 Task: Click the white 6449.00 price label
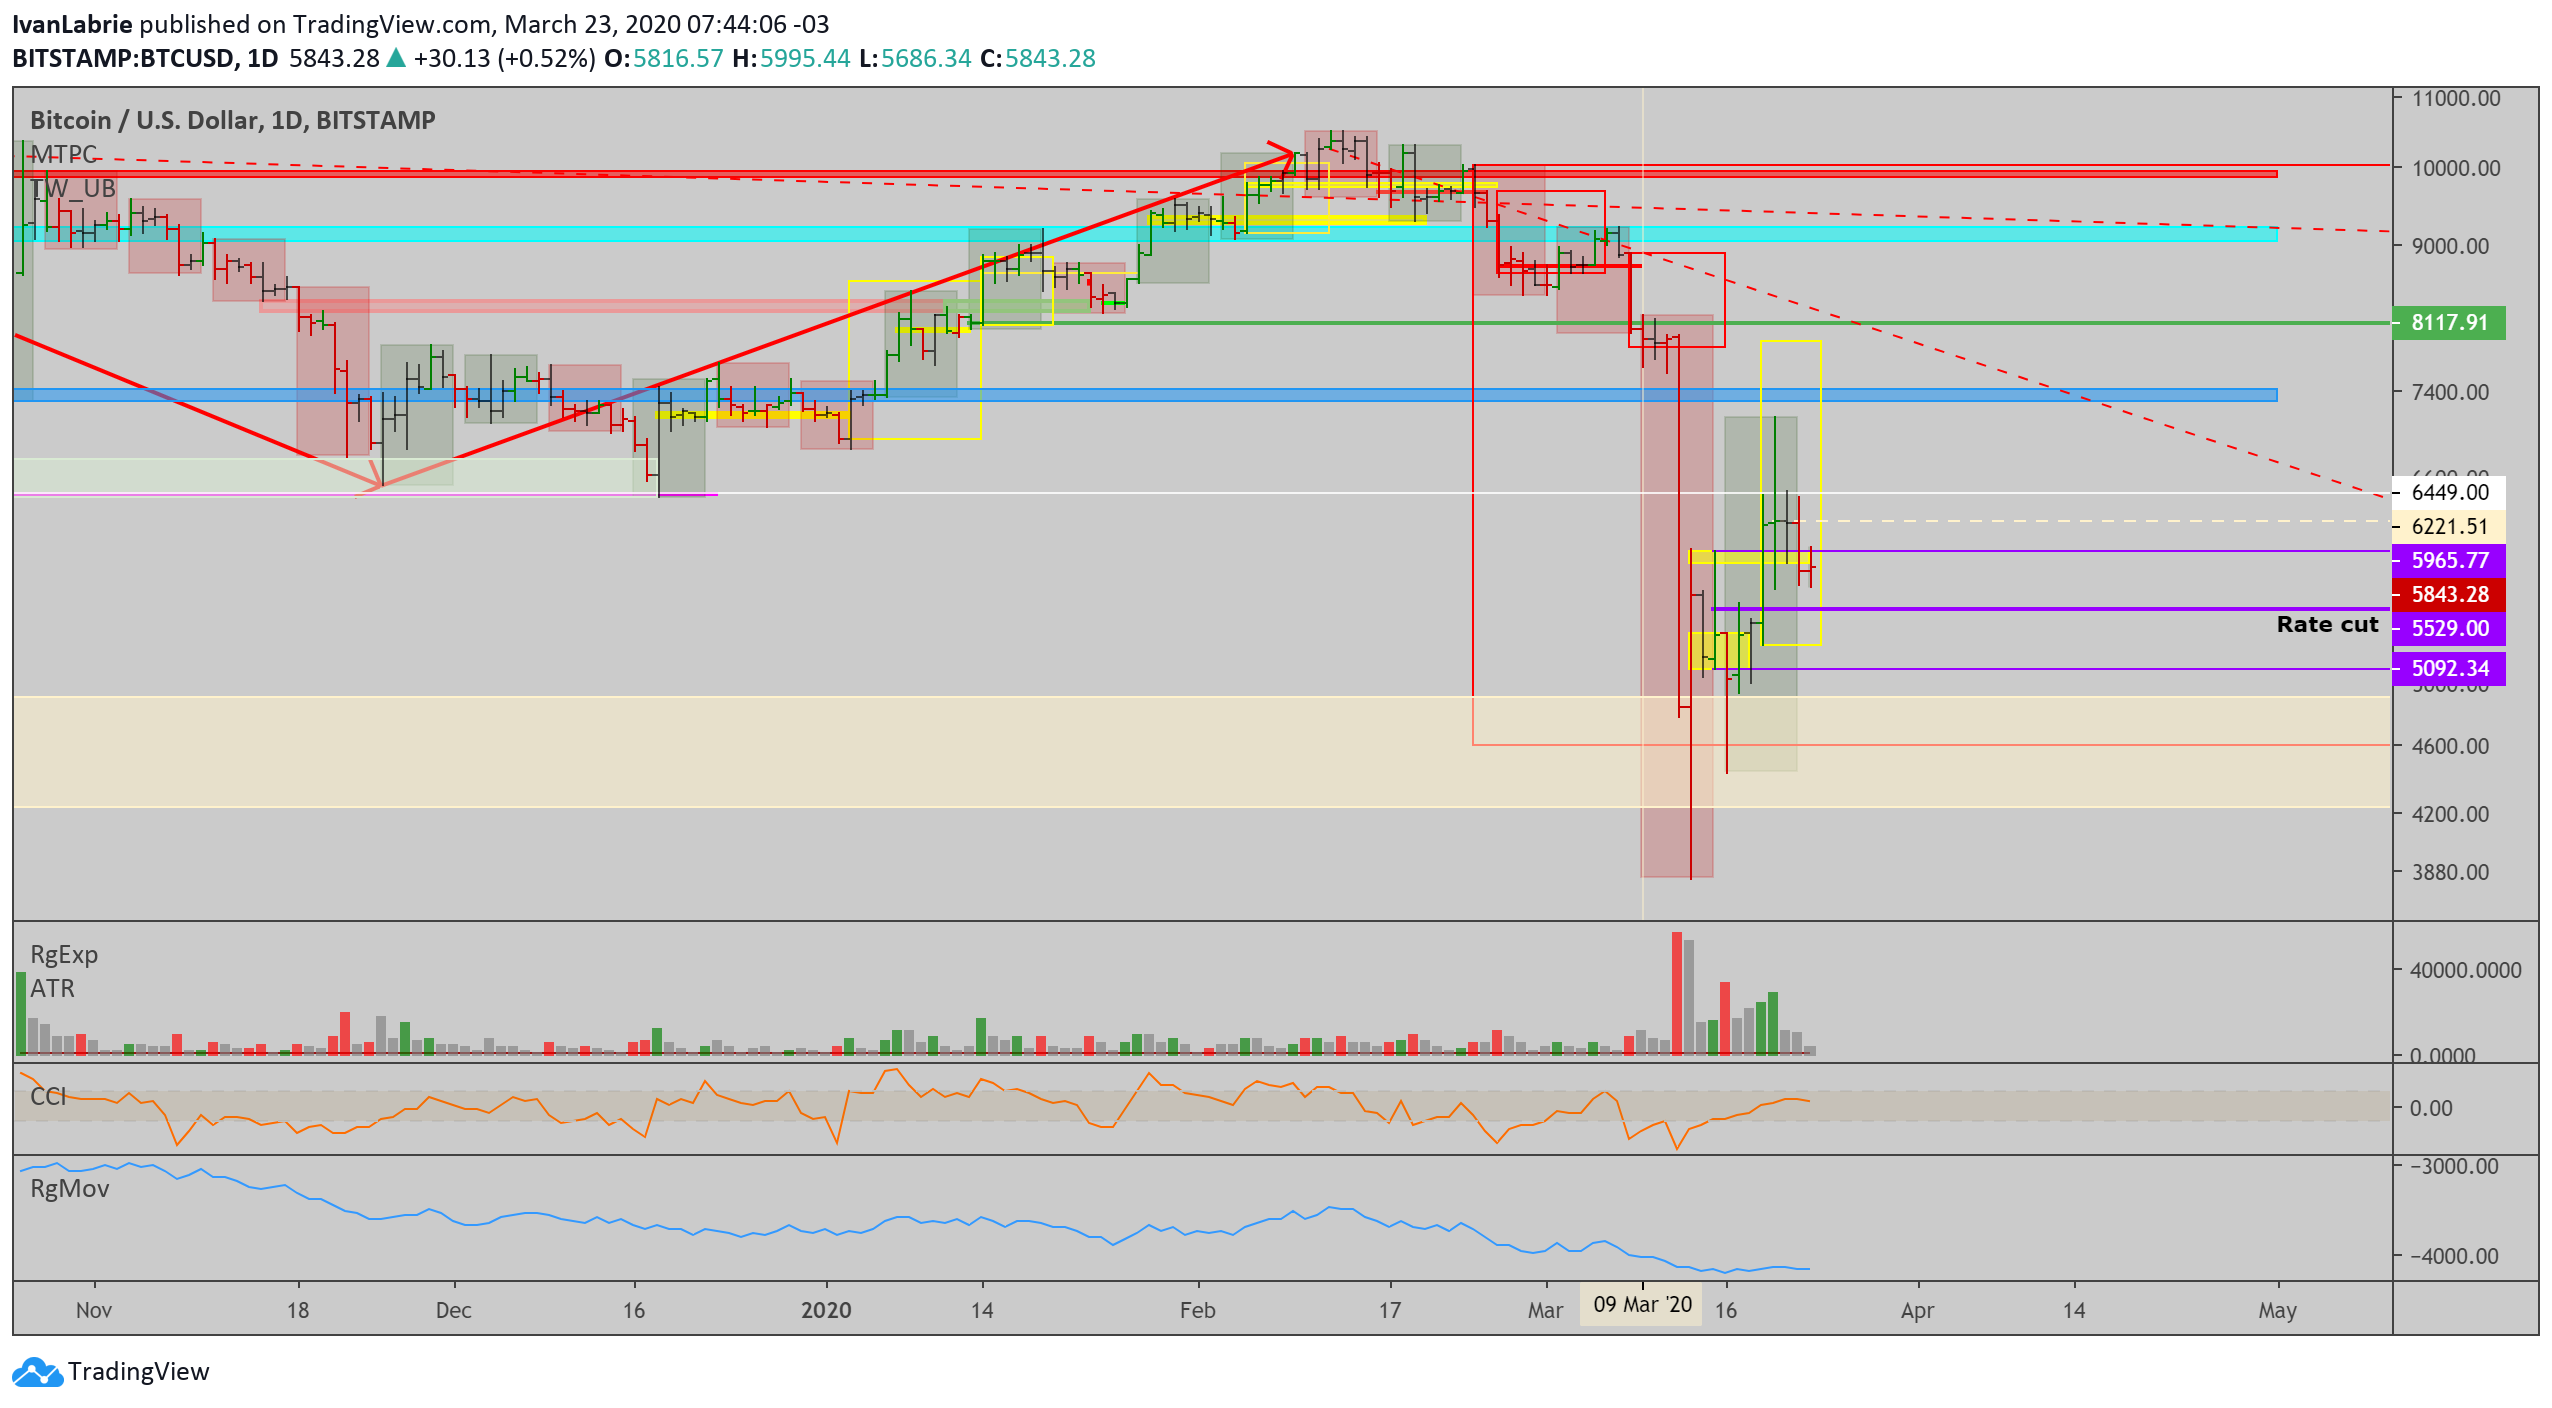tap(2448, 492)
